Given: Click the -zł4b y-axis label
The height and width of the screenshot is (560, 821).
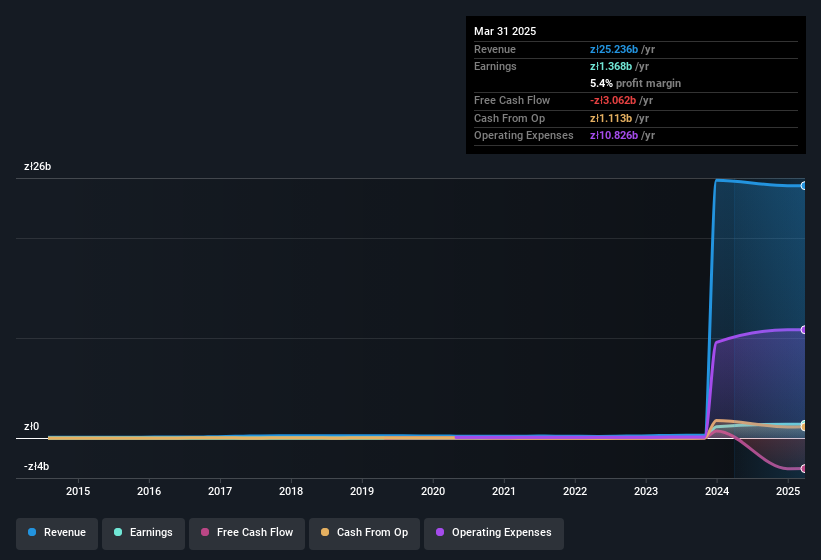Looking at the screenshot, I should [x=37, y=466].
